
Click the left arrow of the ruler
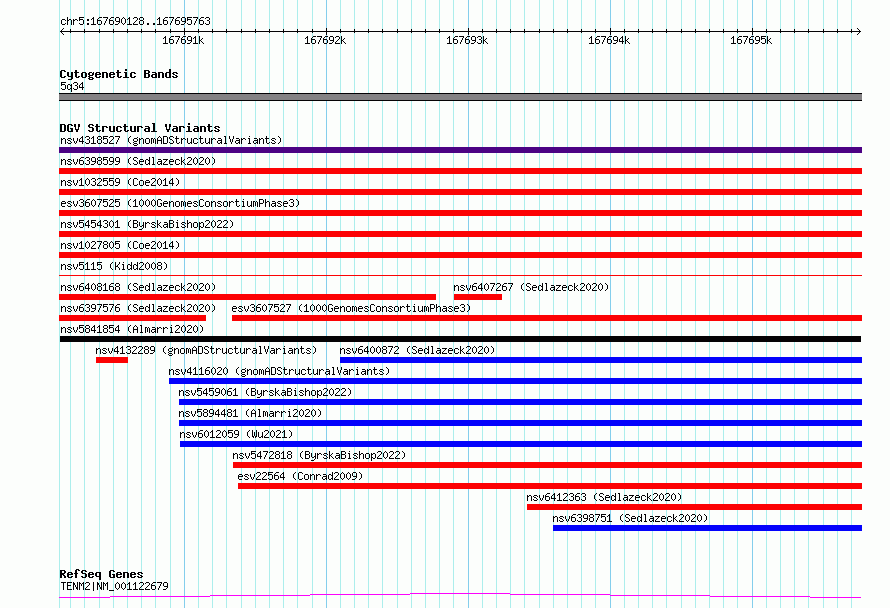coord(62,31)
